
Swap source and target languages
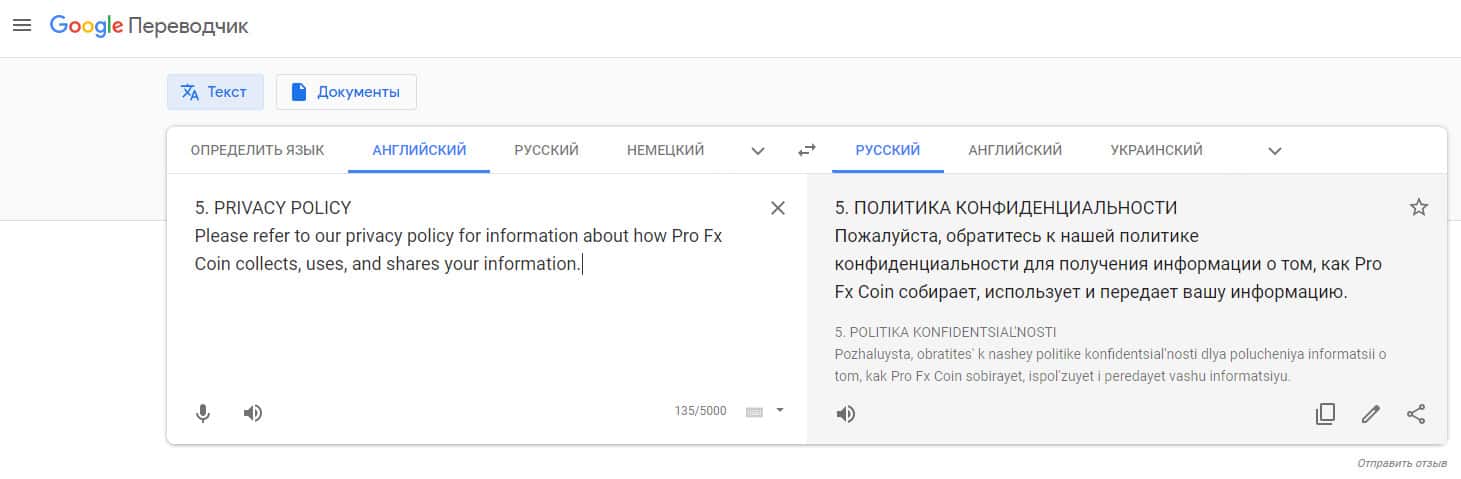(x=806, y=150)
